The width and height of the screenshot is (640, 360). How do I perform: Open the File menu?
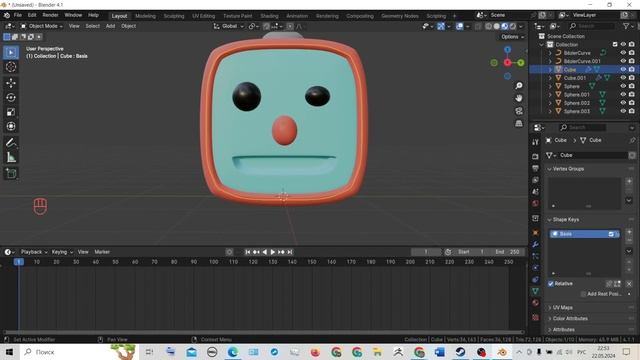point(18,15)
